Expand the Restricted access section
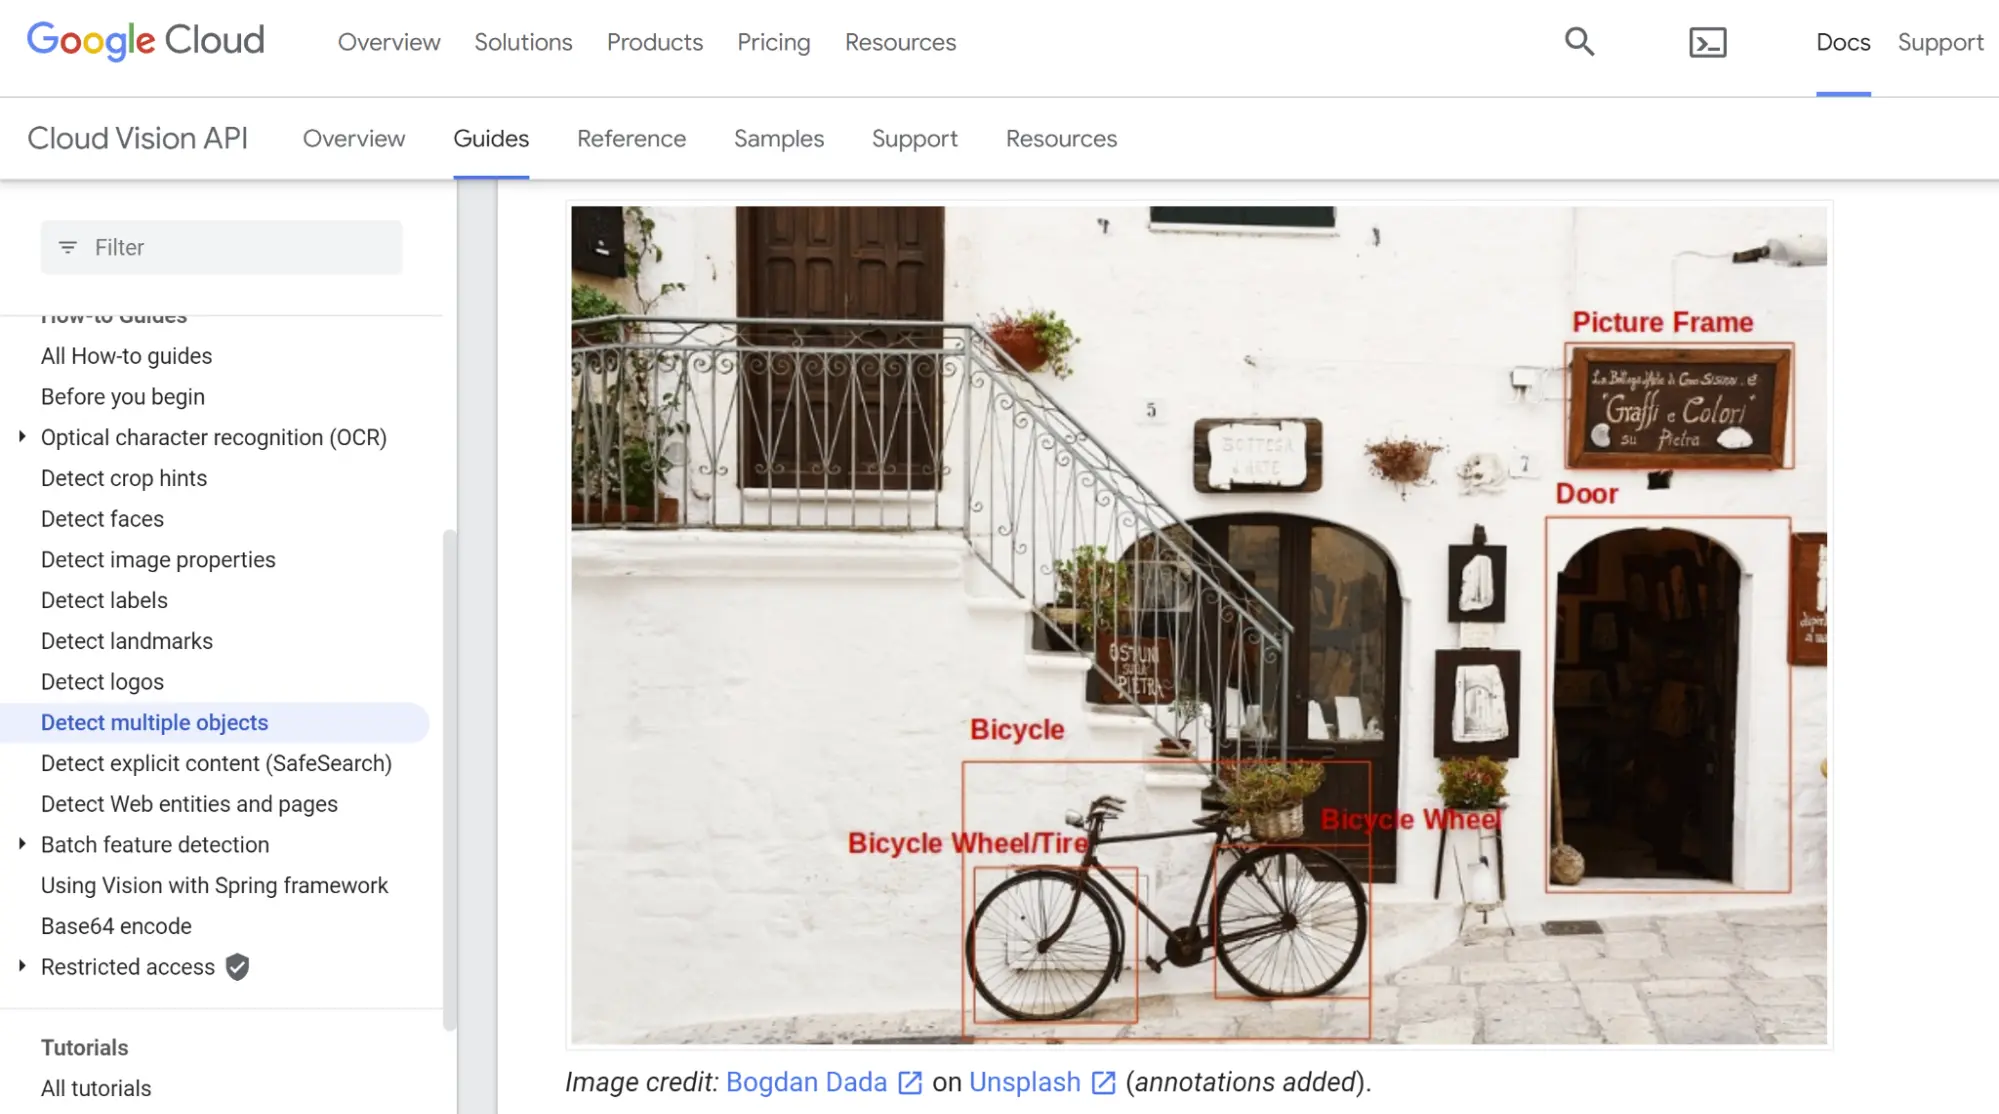 point(22,966)
